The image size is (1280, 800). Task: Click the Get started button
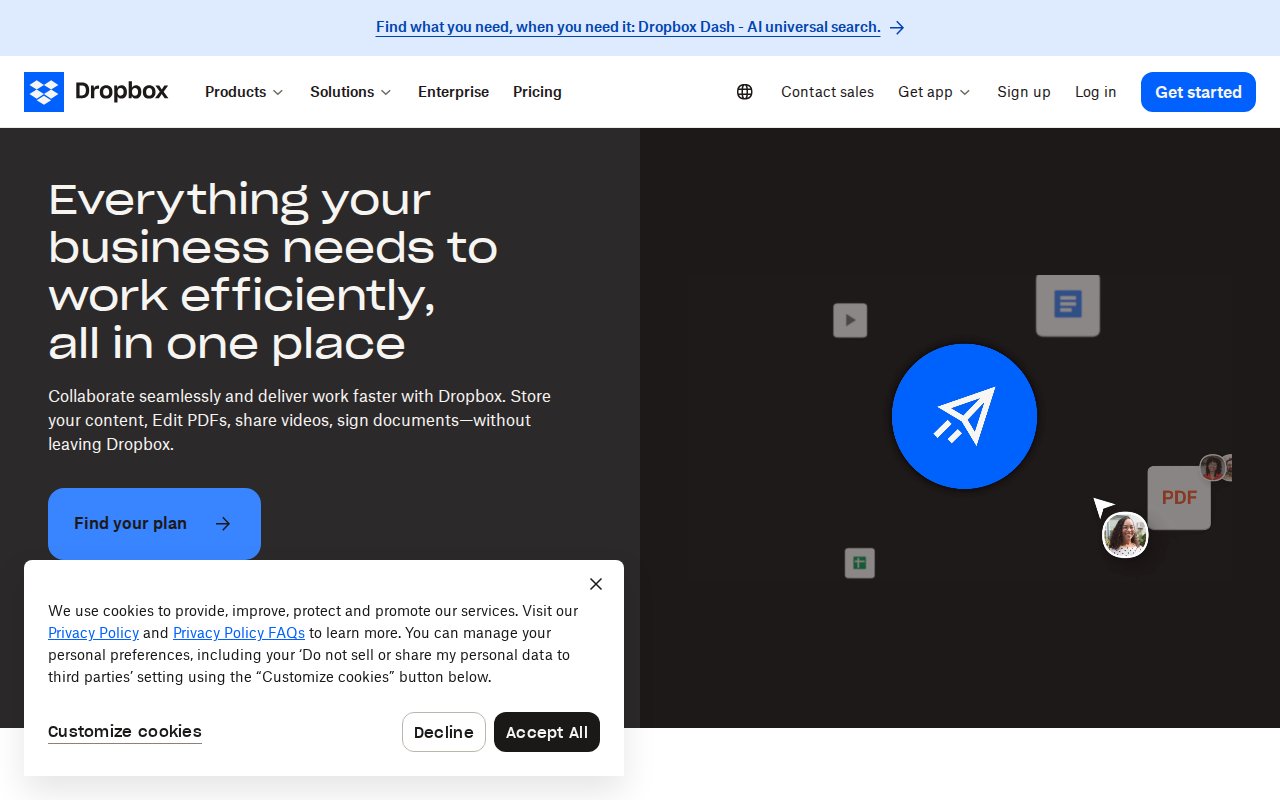point(1198,92)
